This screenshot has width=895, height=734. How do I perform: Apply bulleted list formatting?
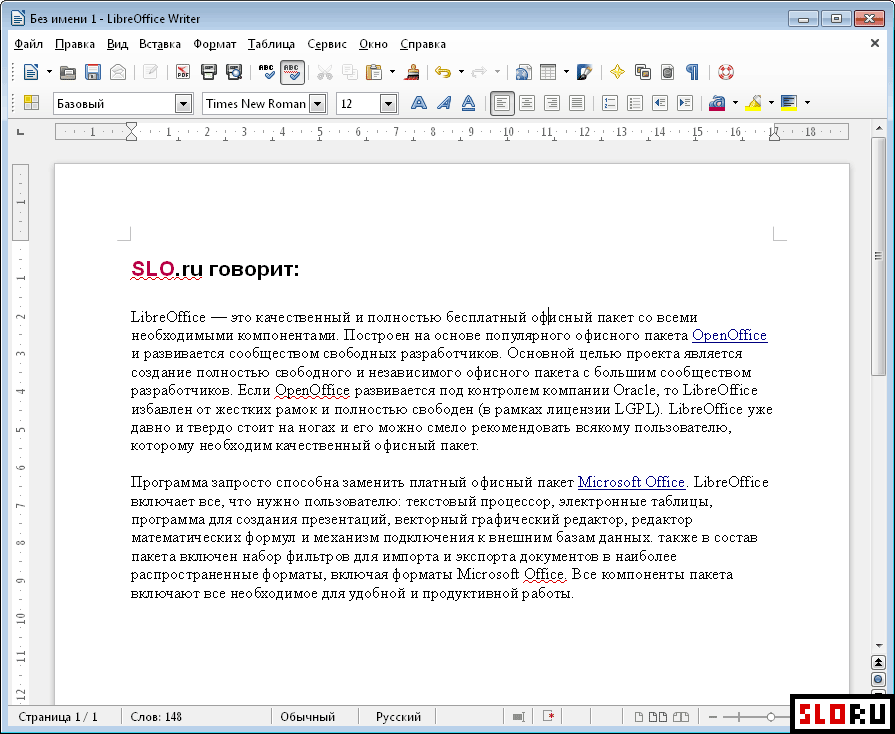[635, 103]
